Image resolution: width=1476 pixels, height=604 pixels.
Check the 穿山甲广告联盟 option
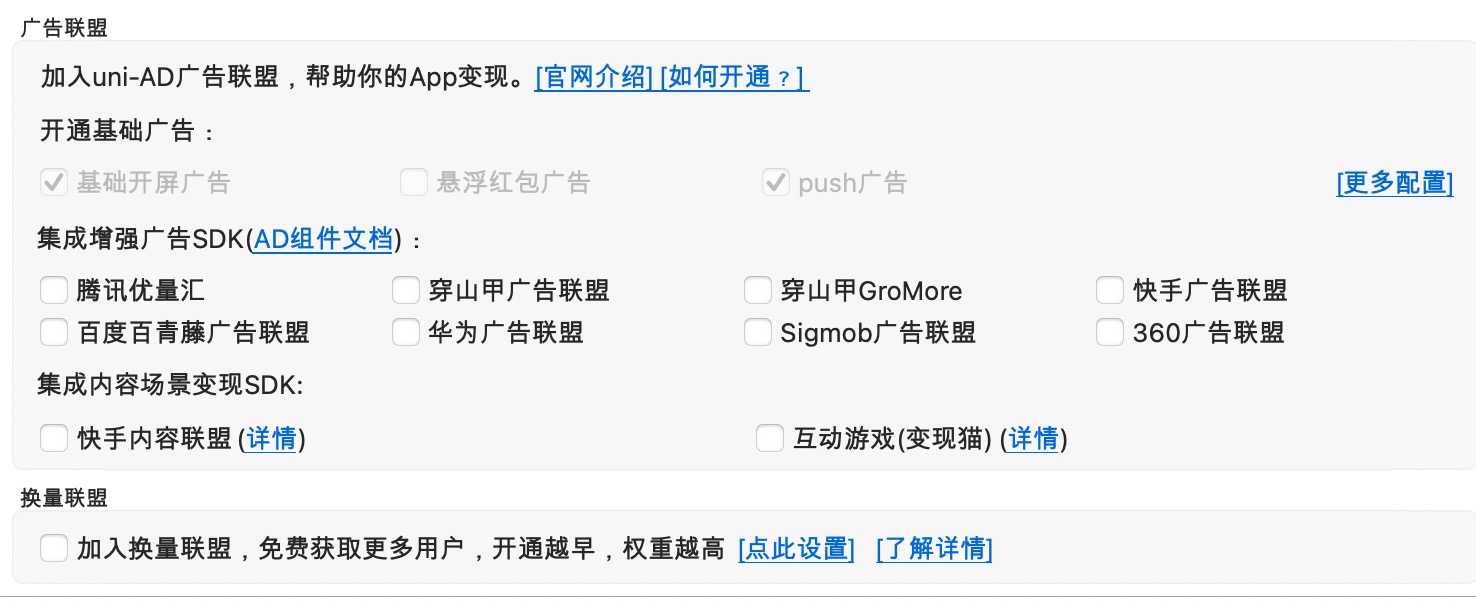(405, 291)
